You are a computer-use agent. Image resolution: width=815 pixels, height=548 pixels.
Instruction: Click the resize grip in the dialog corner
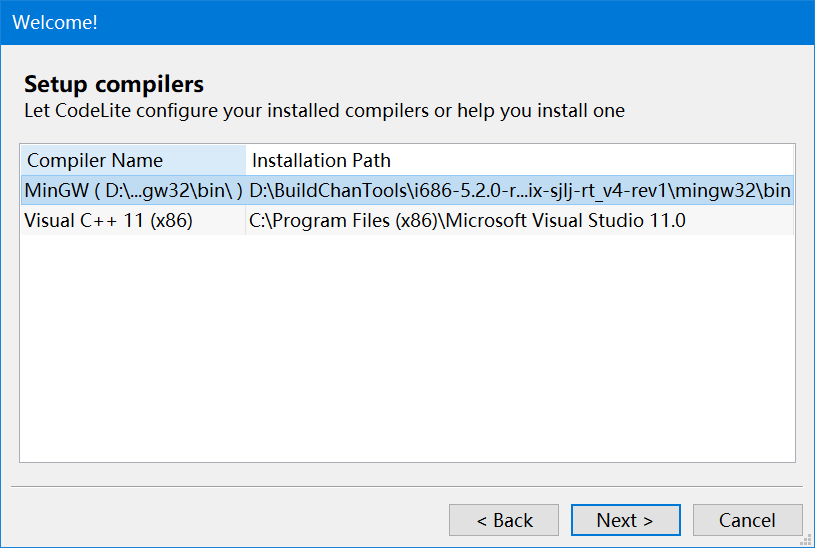pyautogui.click(x=806, y=540)
